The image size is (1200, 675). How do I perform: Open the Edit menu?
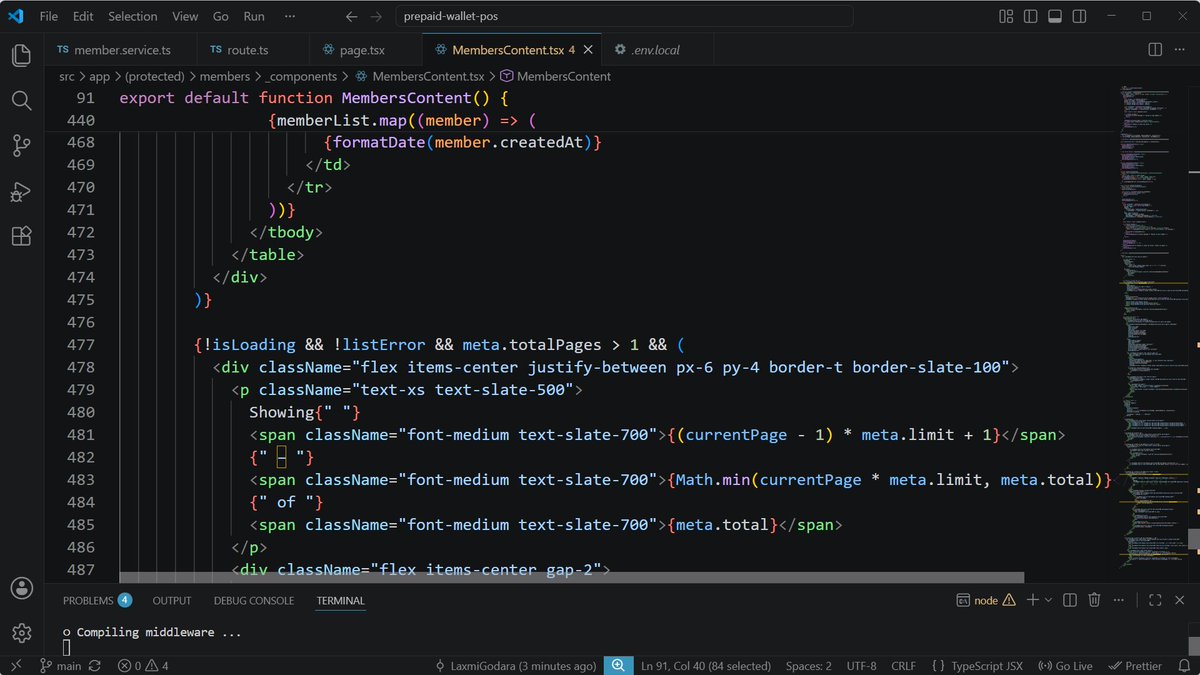(83, 16)
